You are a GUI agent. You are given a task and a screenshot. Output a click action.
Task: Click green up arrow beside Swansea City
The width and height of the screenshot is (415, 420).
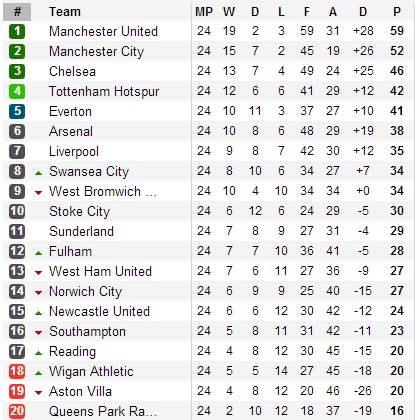[39, 173]
